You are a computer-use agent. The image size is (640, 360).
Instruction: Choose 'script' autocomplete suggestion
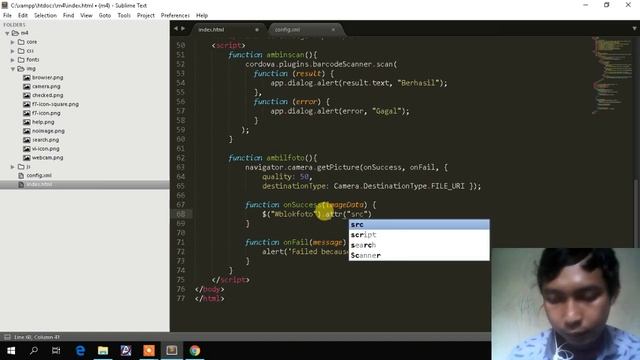(419, 235)
